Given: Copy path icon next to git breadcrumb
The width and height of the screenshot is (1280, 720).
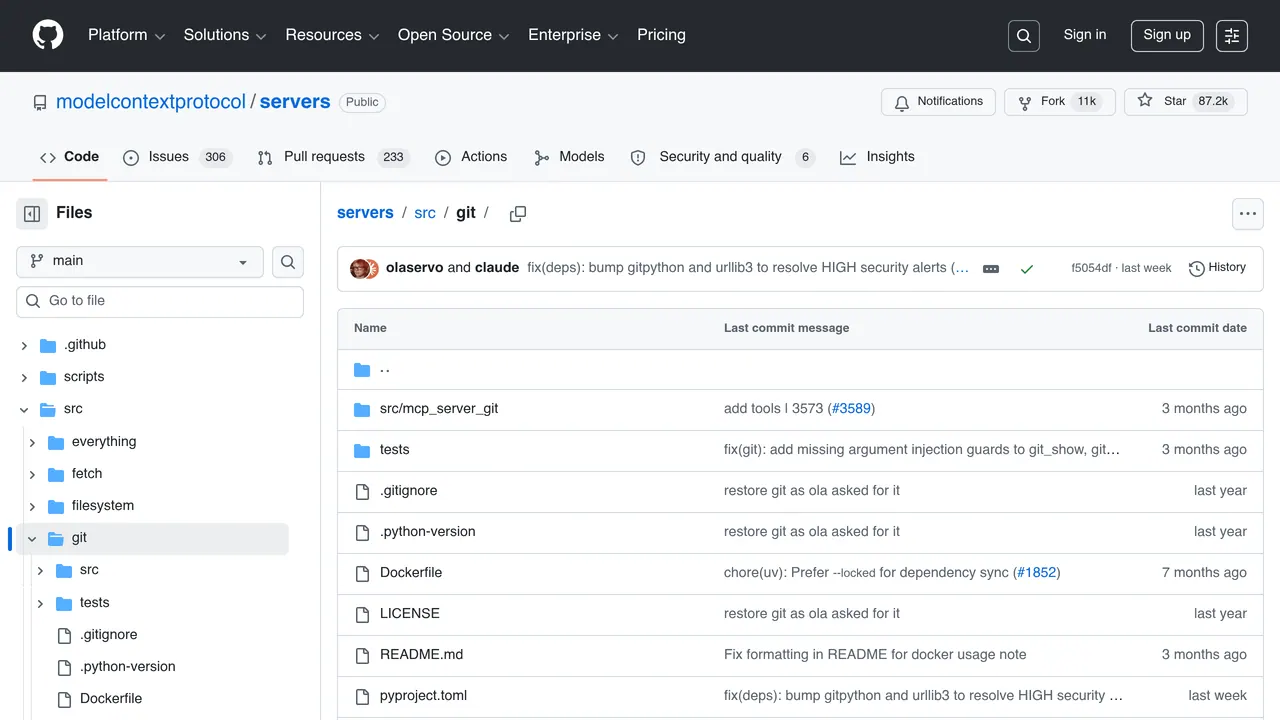Looking at the screenshot, I should (518, 214).
